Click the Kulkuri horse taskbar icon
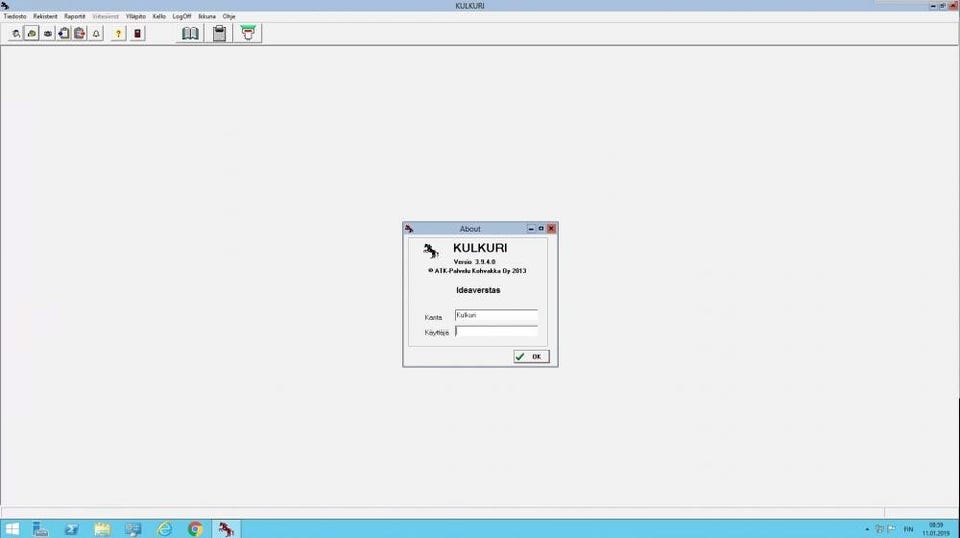Viewport: 960px width, 538px height. pos(226,529)
